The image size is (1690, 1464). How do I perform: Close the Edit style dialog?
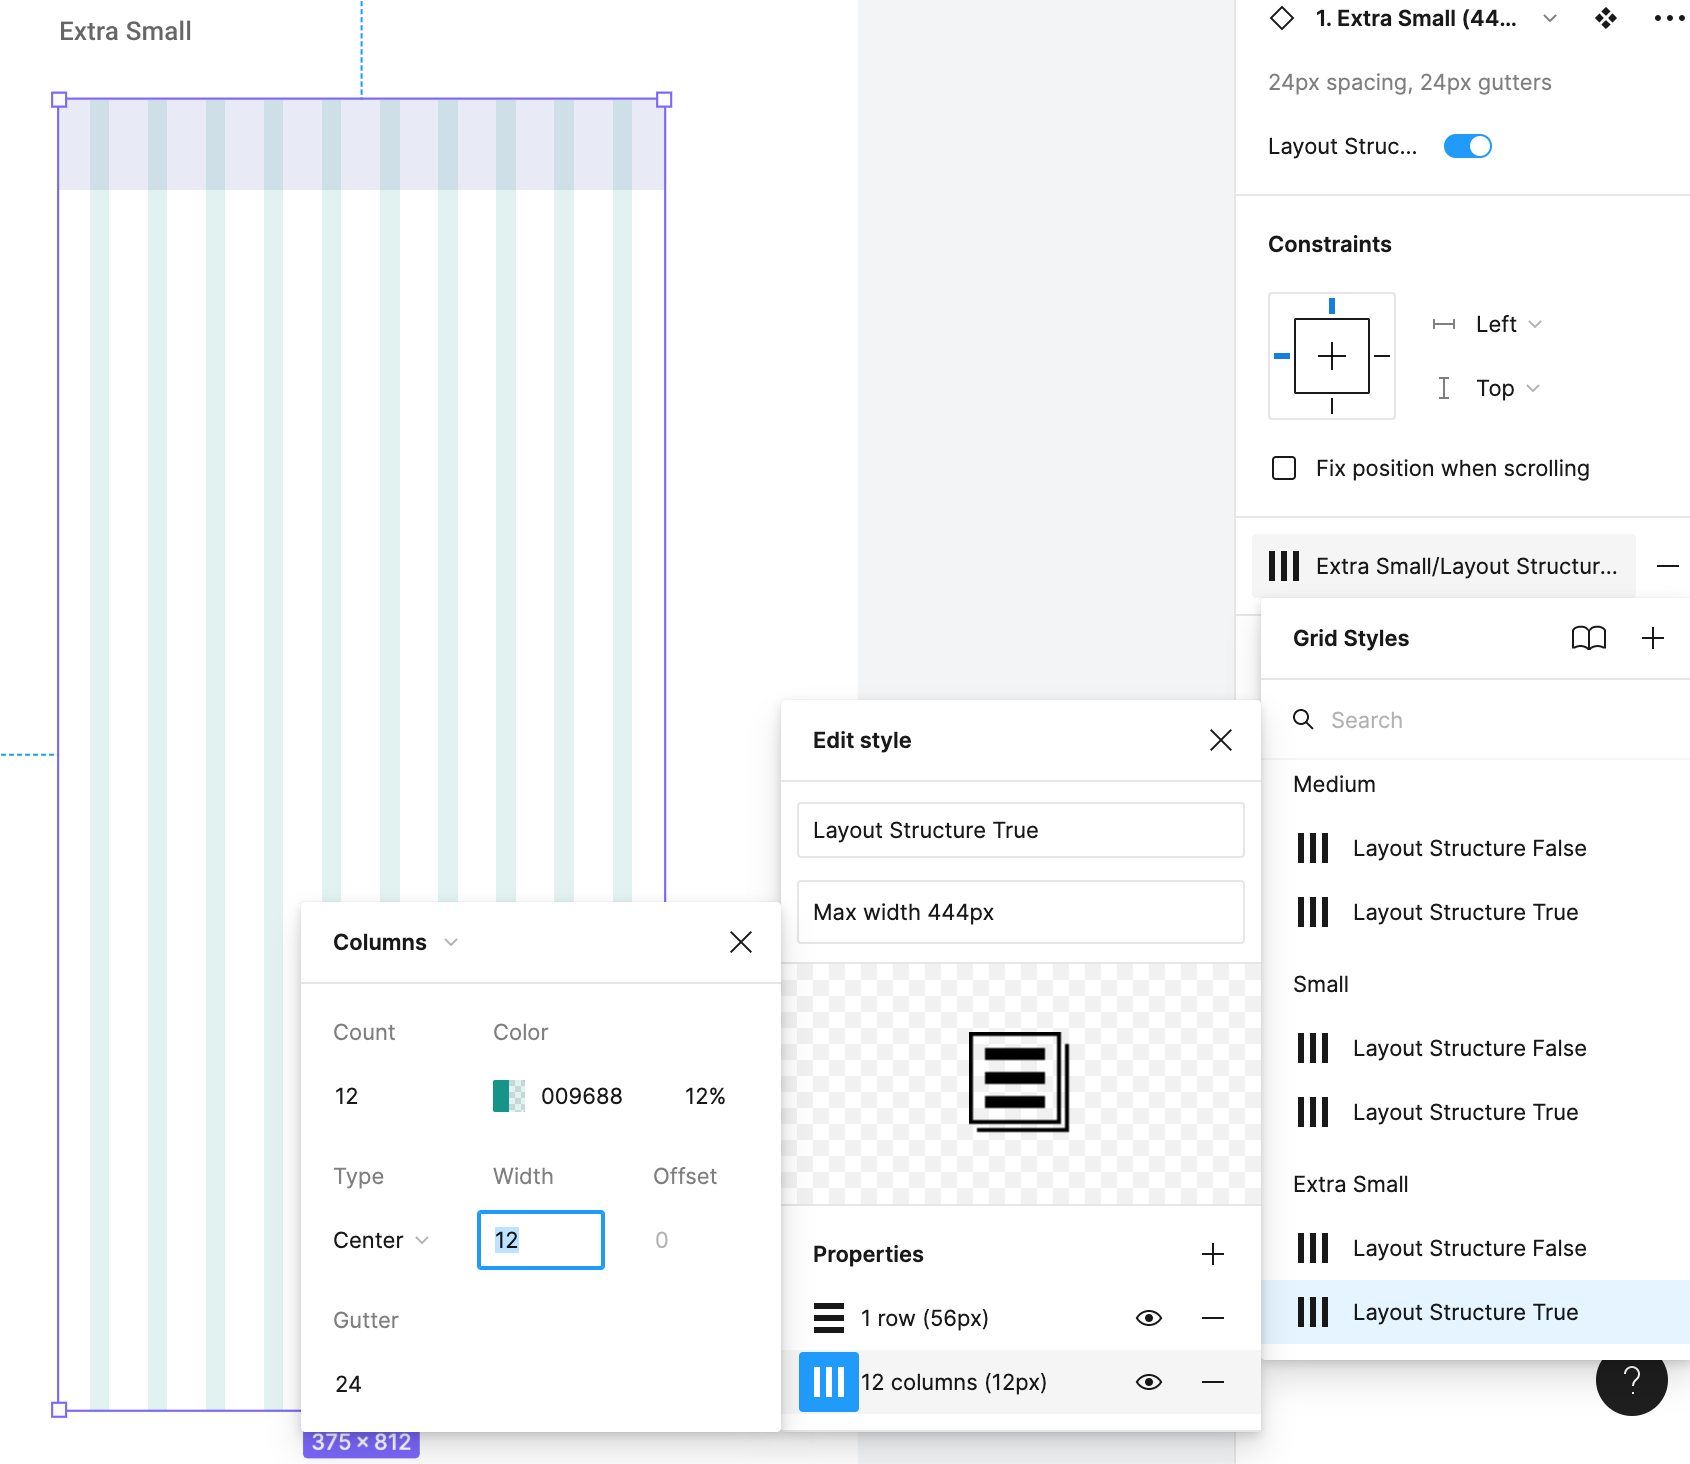1220,740
